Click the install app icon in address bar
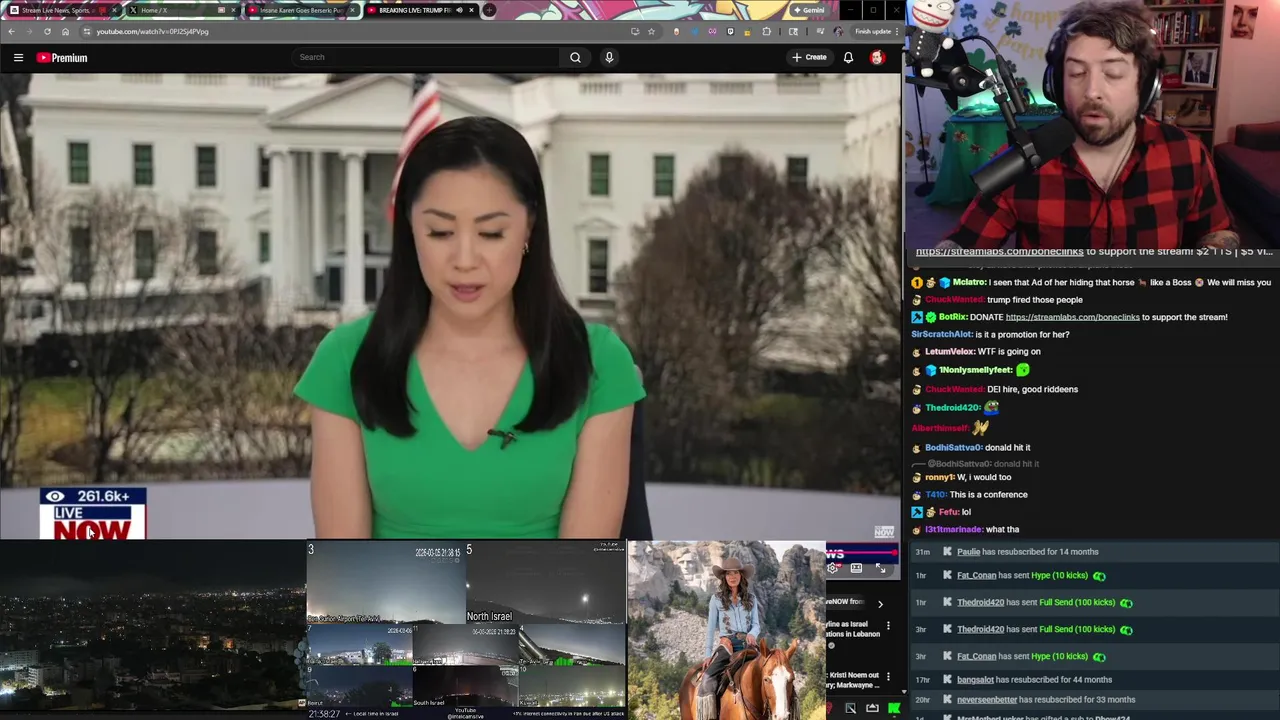 [x=635, y=31]
